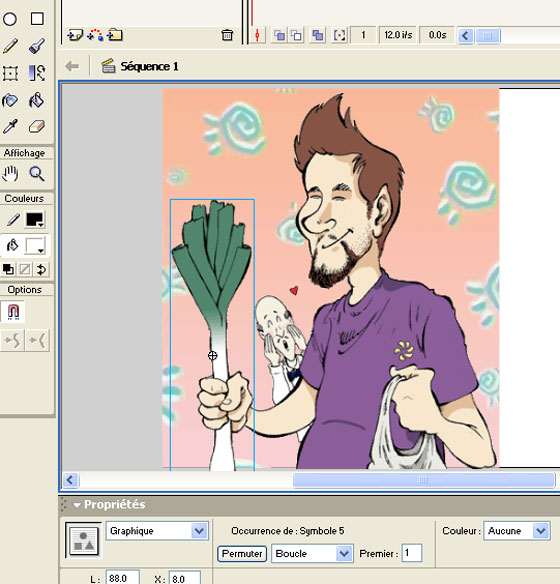Toggle the magnet snap to objects option

tap(13, 311)
